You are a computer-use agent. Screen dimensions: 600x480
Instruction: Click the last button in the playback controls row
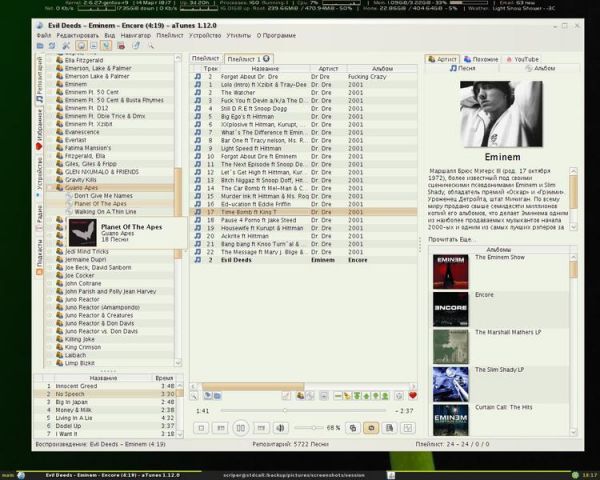(x=408, y=428)
